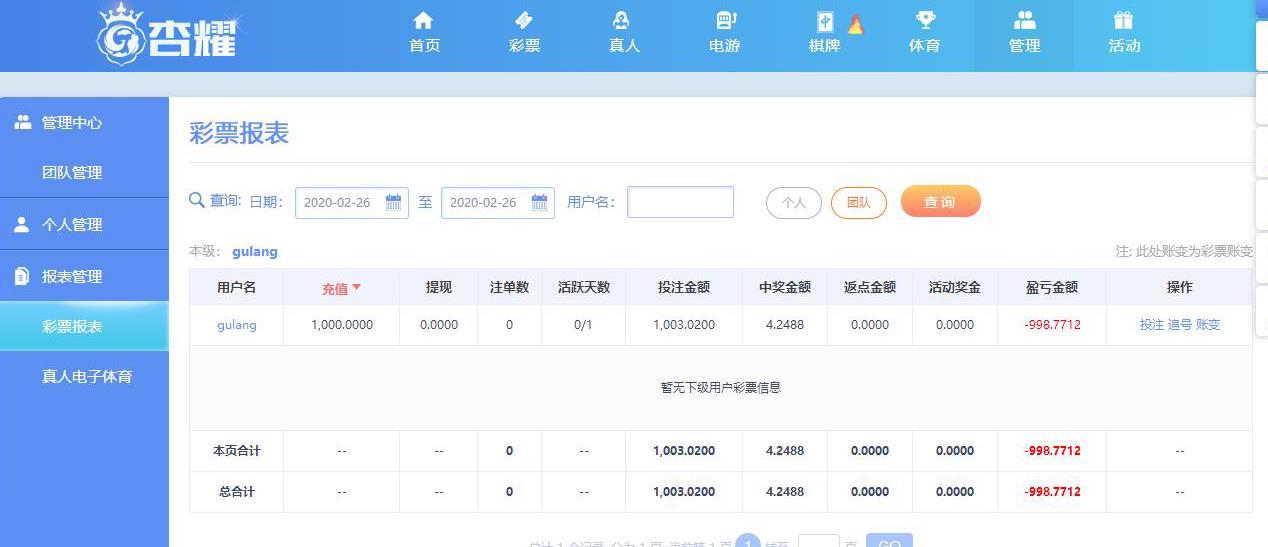Open the 投注 link for gulang

click(x=1152, y=325)
